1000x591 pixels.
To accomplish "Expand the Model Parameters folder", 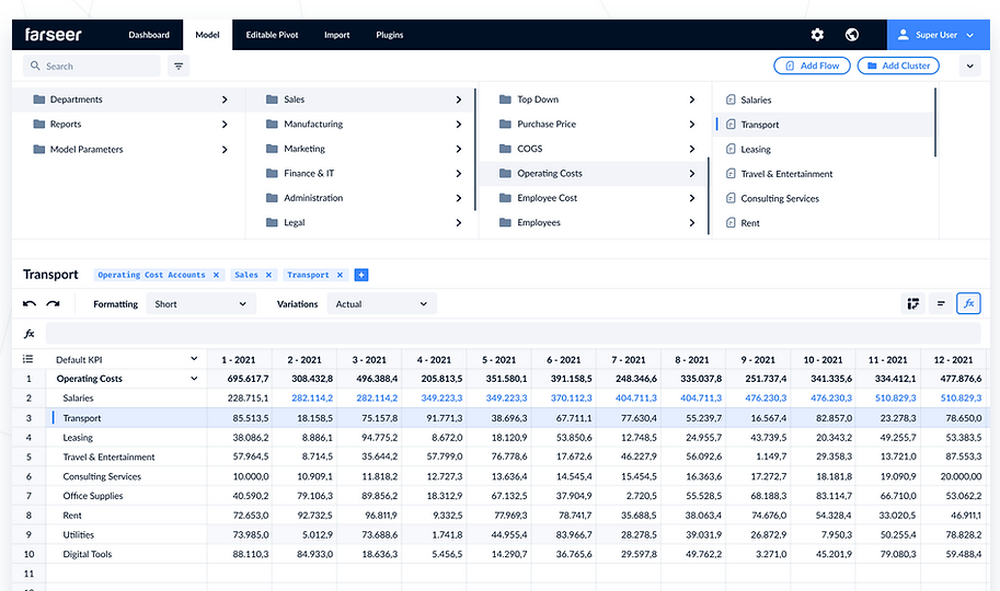I will (x=224, y=149).
